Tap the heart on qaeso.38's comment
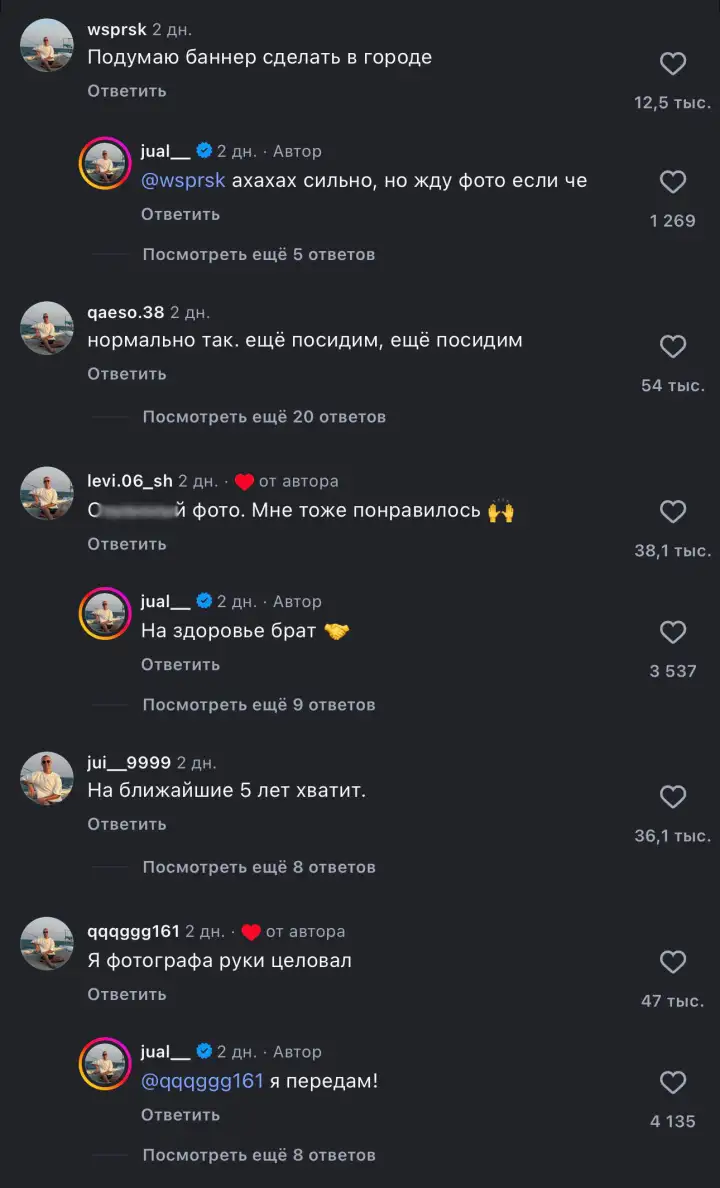The image size is (720, 1188). tap(673, 346)
